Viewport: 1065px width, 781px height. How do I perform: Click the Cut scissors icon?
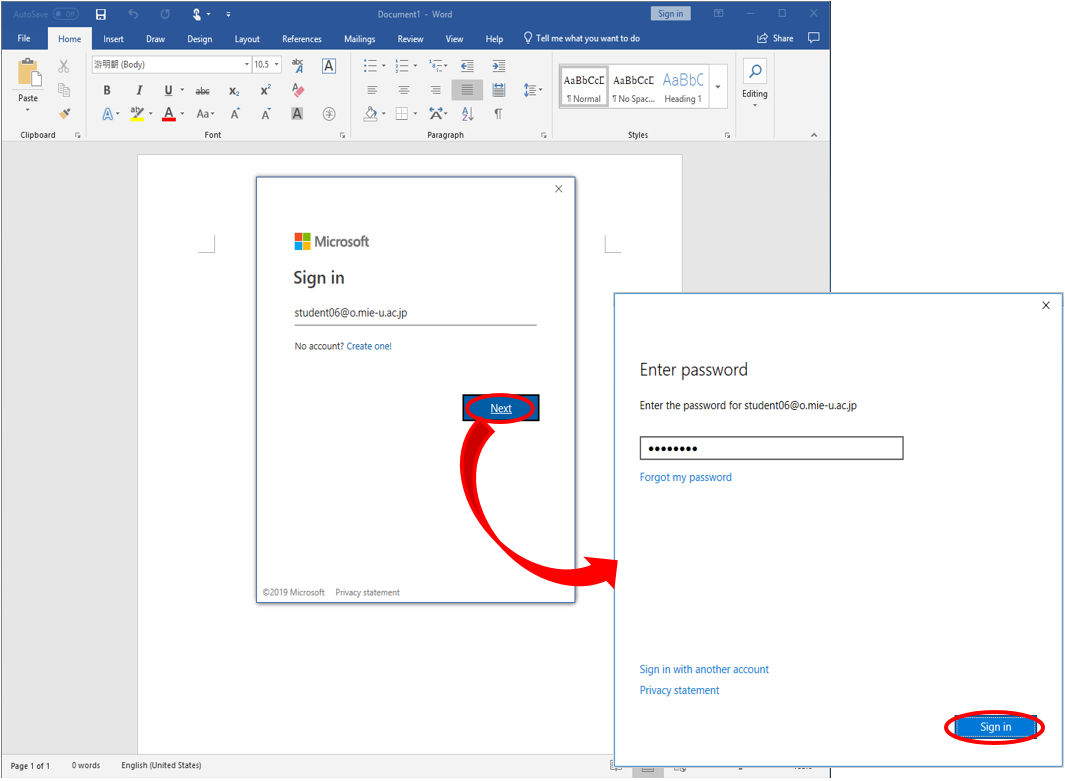tap(64, 66)
